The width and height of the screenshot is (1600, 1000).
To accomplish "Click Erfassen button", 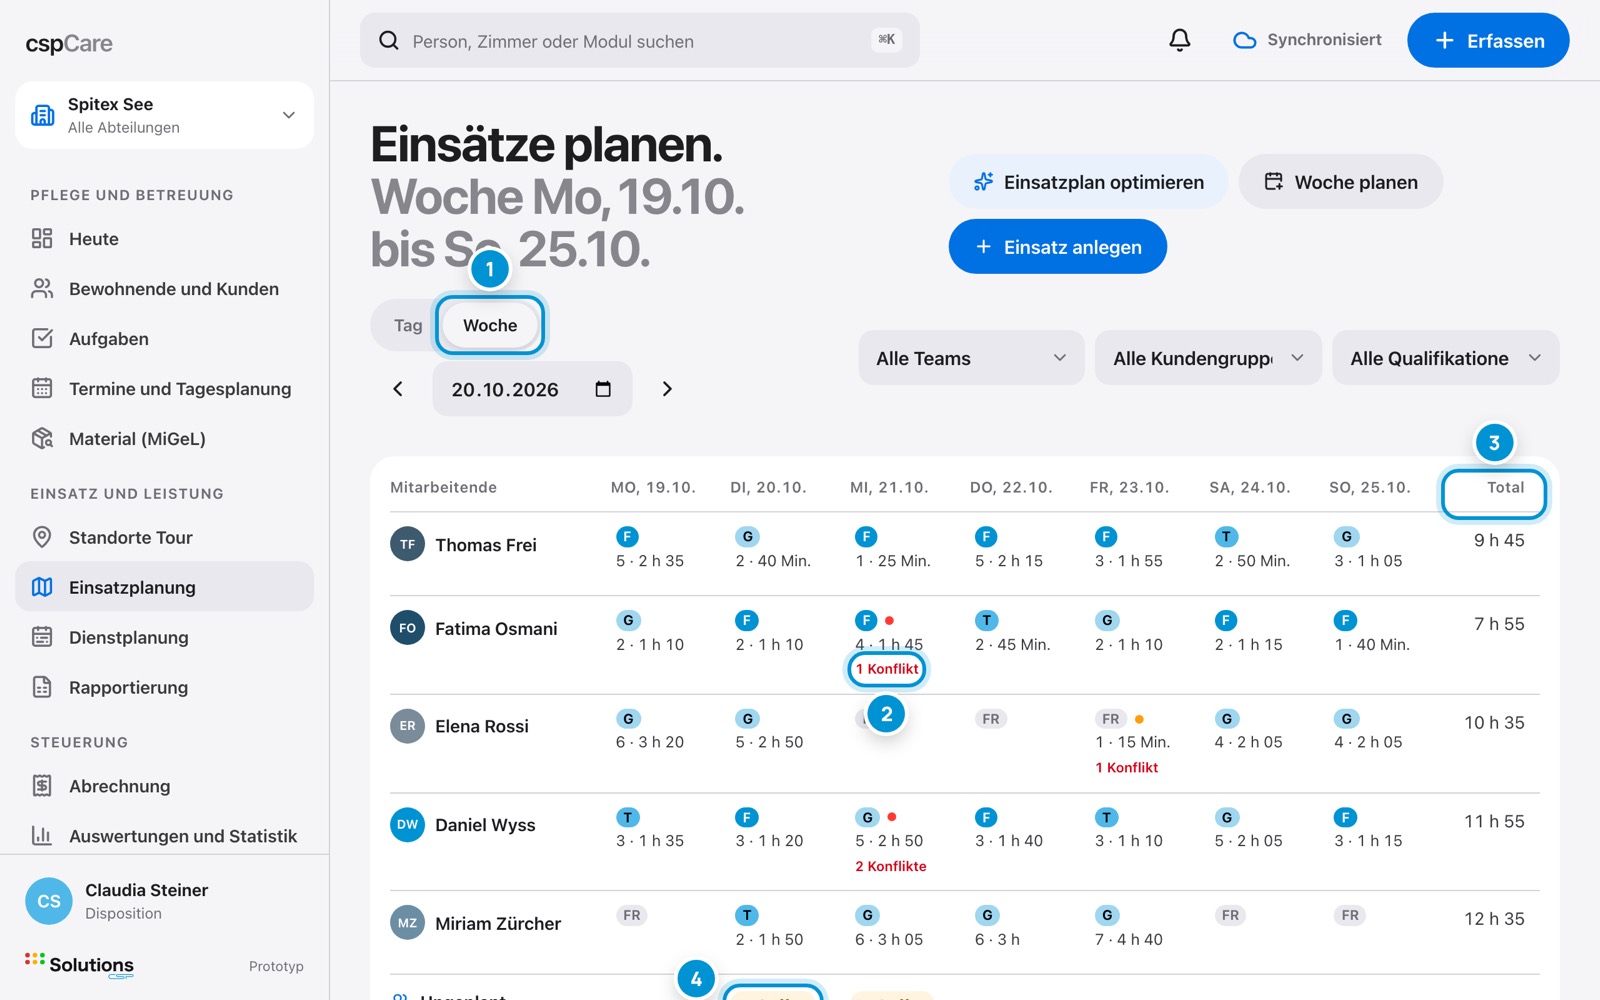I will pos(1488,40).
